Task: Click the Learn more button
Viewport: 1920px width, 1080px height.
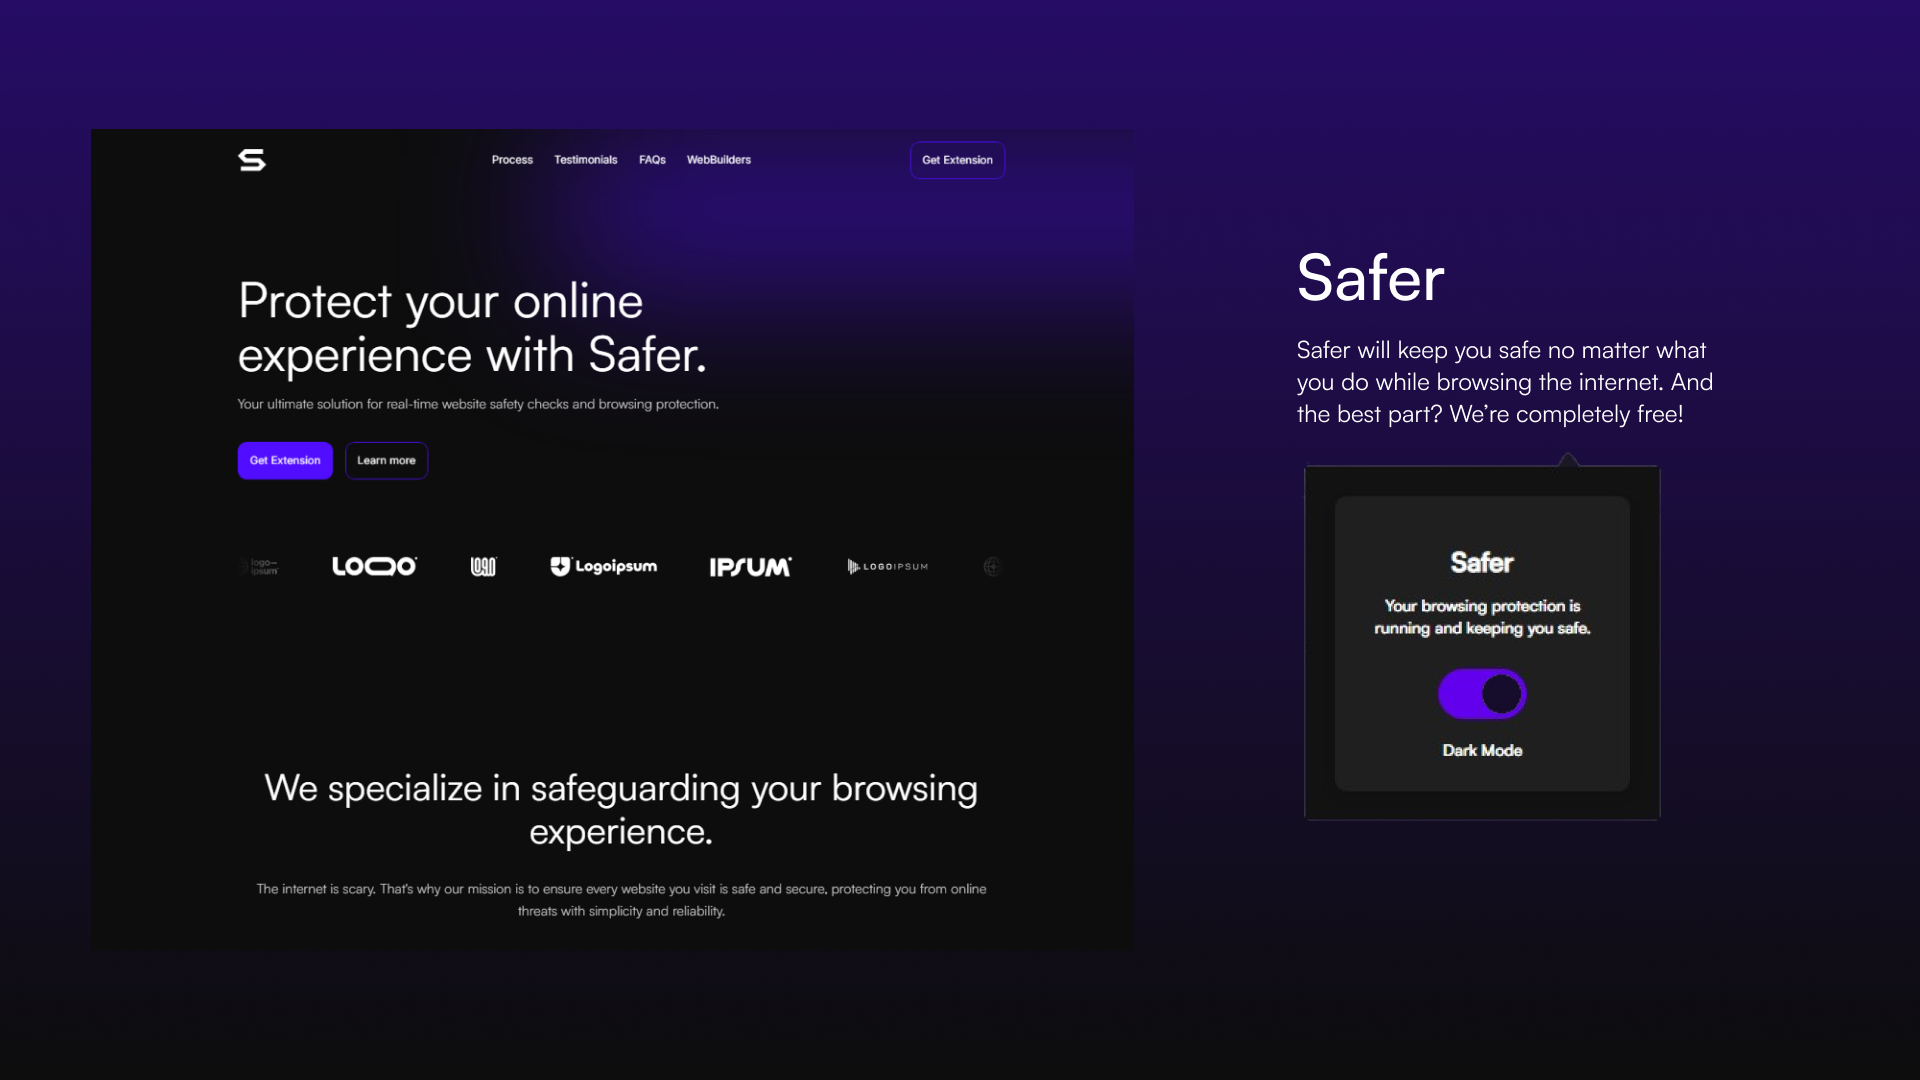Action: click(386, 460)
